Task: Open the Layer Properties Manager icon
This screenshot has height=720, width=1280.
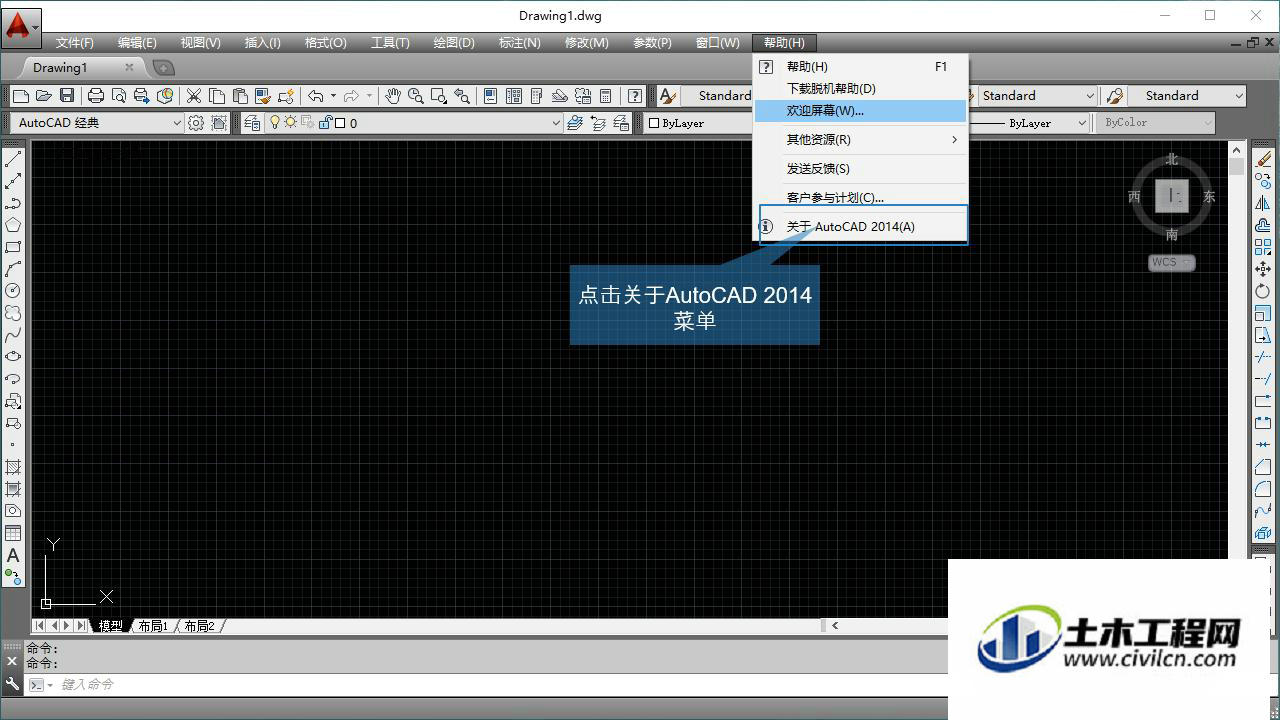Action: click(x=251, y=123)
